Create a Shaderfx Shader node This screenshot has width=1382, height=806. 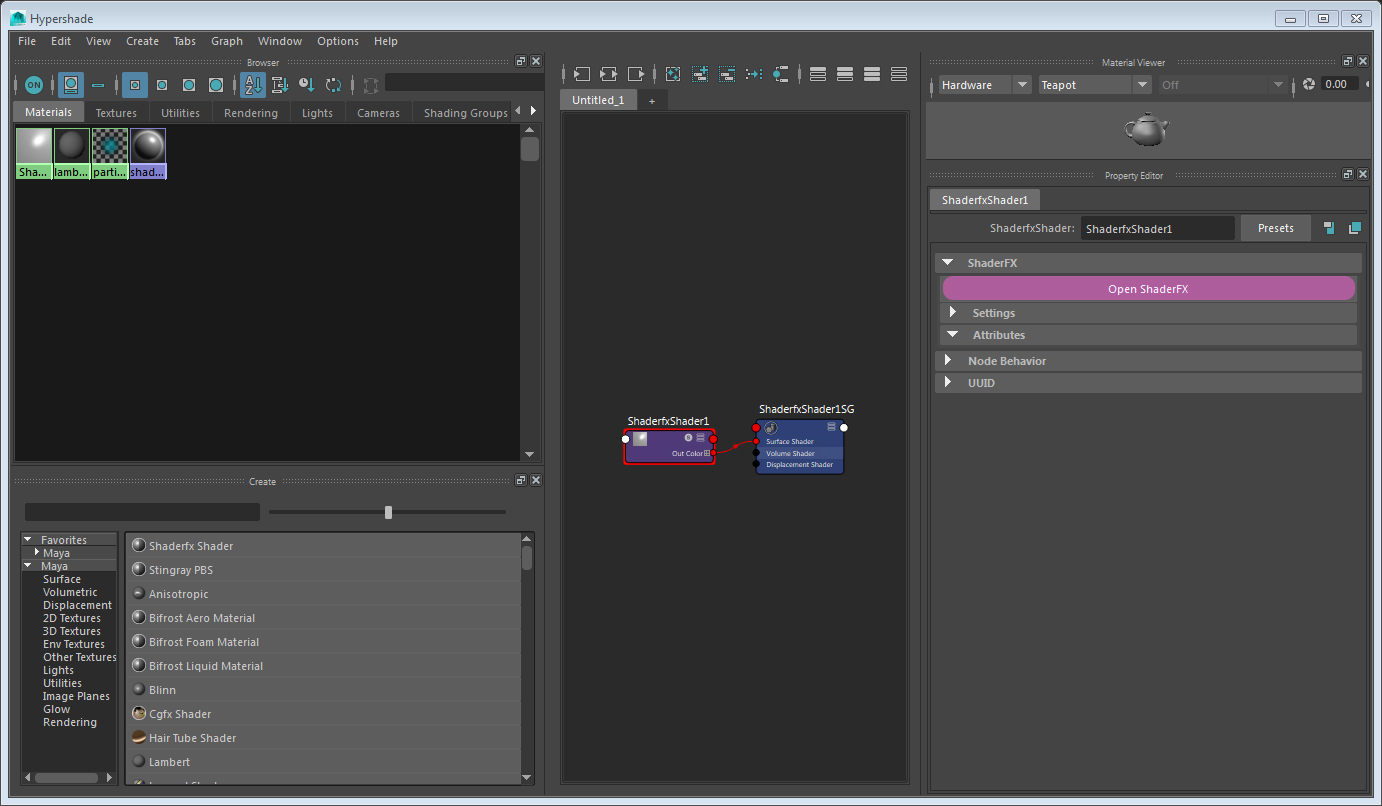[325, 546]
